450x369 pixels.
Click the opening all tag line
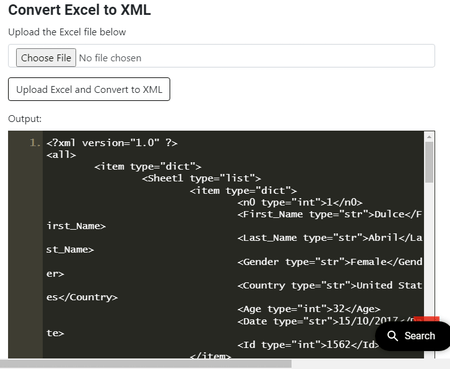[61, 155]
